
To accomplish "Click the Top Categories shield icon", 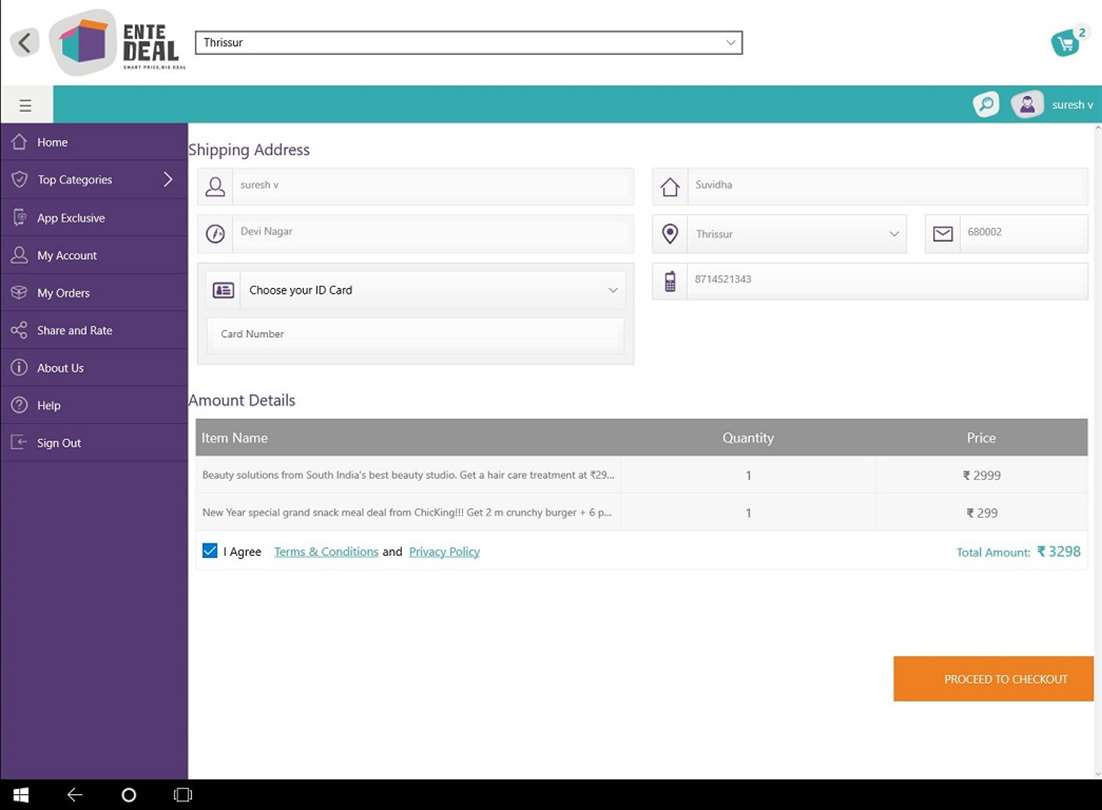I will [x=20, y=180].
